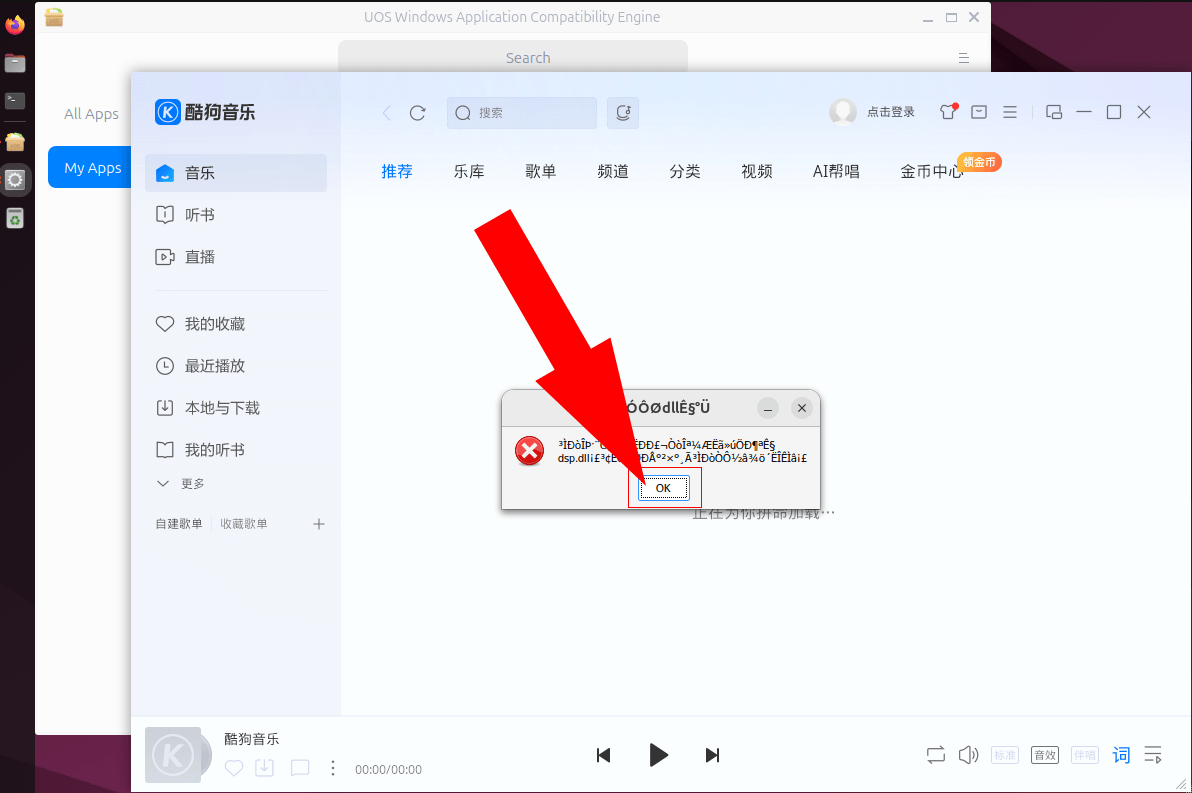Select the 歌单 tab
The height and width of the screenshot is (793, 1192).
coord(541,172)
